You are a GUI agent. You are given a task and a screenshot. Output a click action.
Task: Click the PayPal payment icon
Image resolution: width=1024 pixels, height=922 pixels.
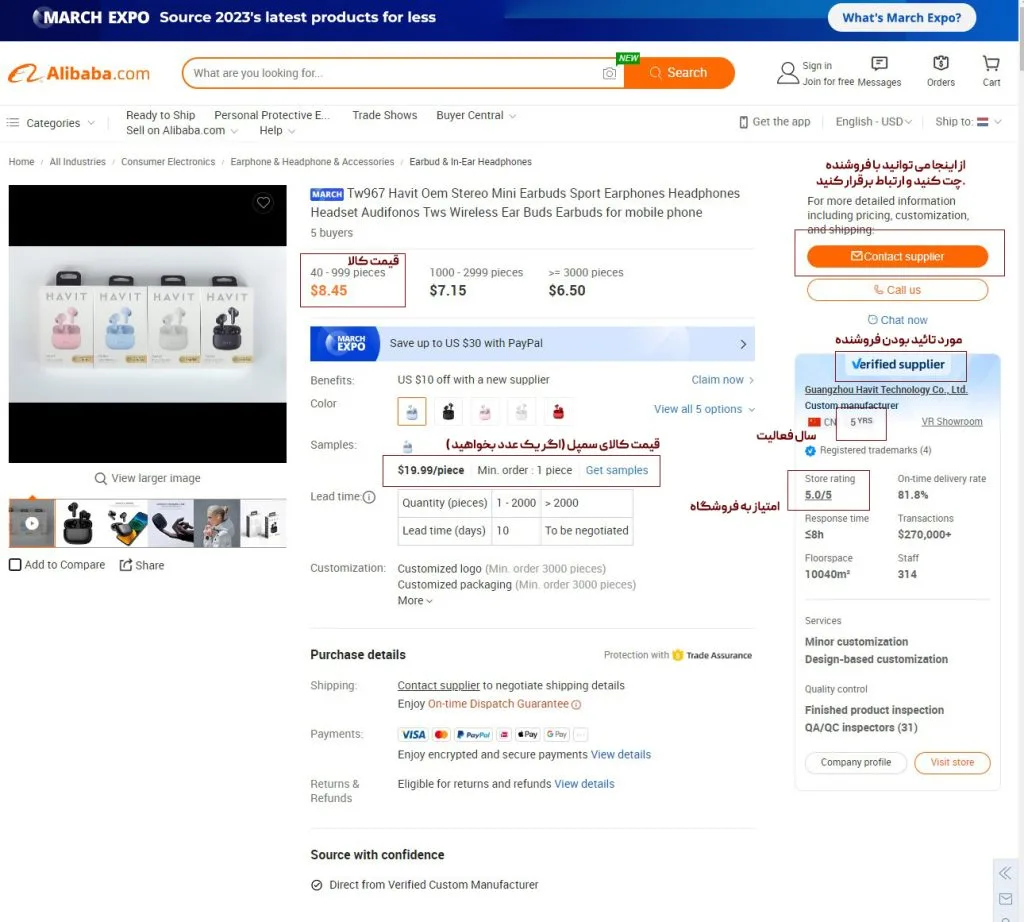474,735
